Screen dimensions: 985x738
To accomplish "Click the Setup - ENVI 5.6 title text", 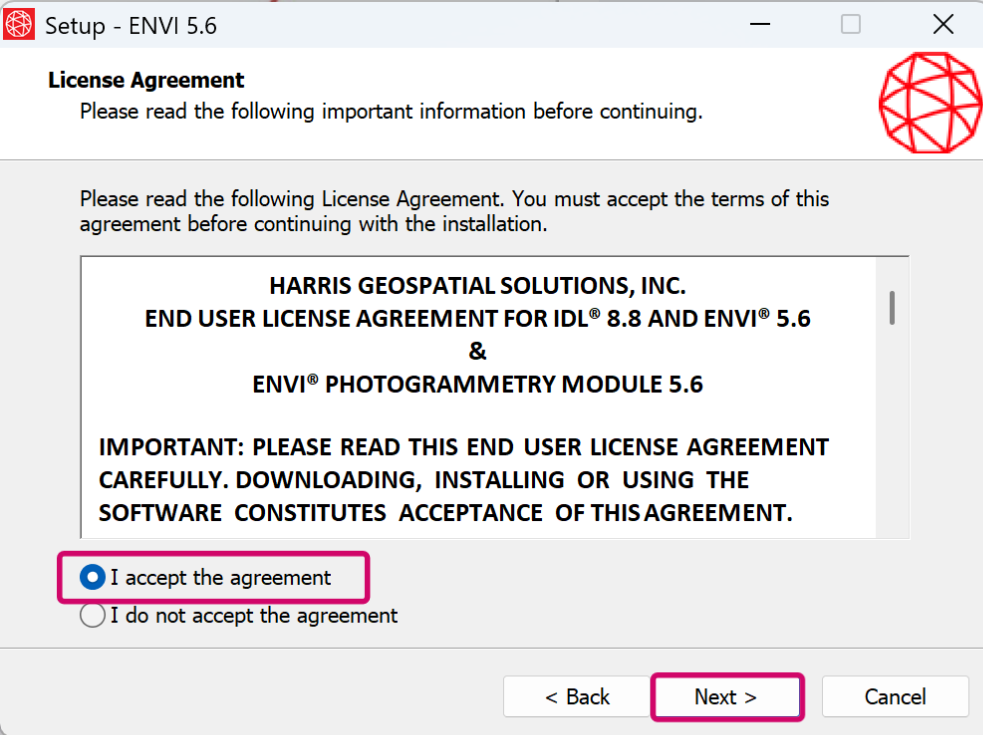I will click(x=131, y=26).
